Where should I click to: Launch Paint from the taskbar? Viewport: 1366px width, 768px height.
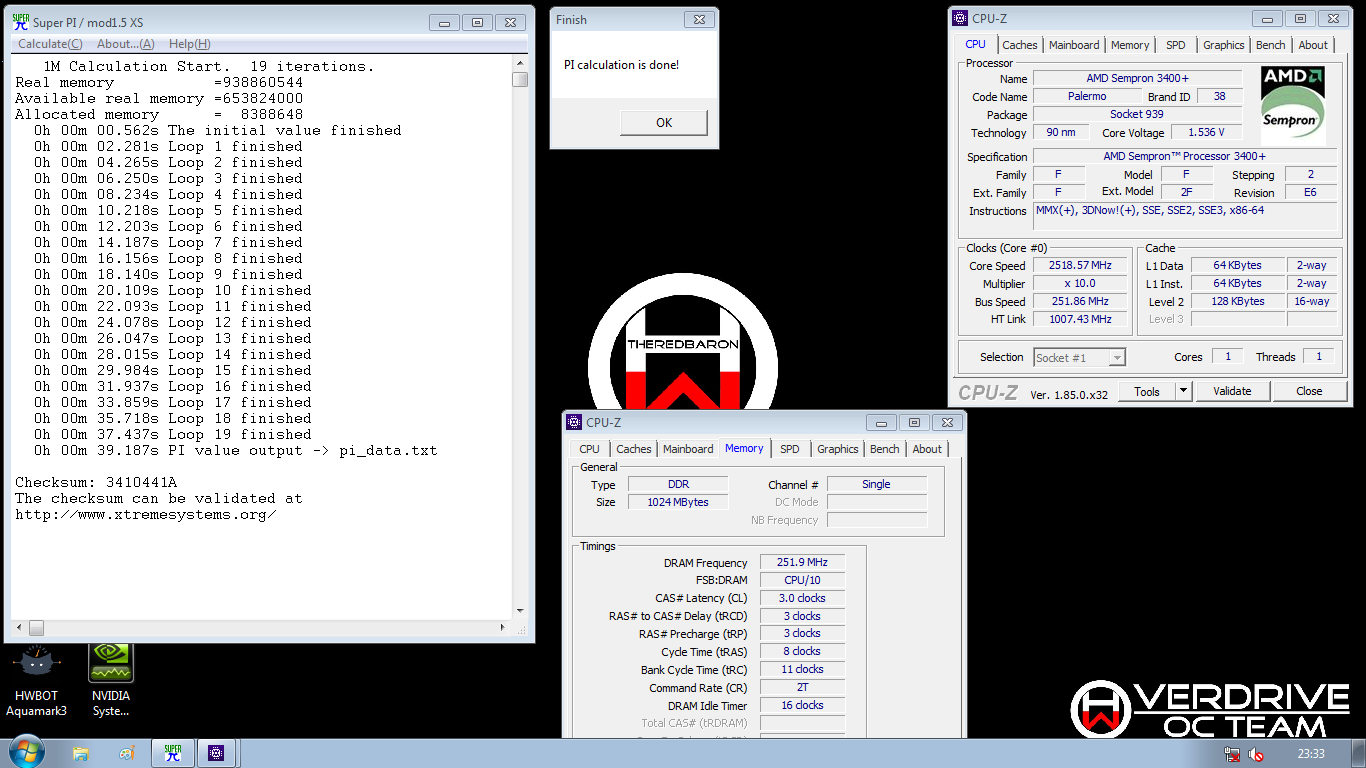(127, 753)
